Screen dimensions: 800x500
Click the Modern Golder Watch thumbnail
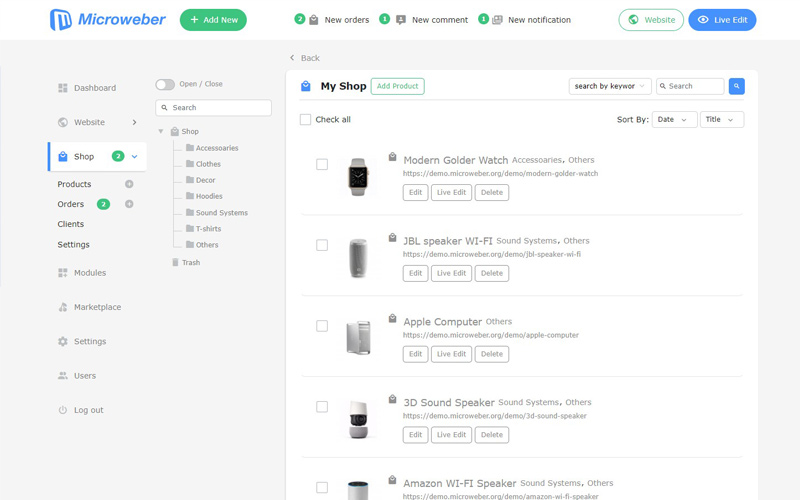tap(358, 177)
